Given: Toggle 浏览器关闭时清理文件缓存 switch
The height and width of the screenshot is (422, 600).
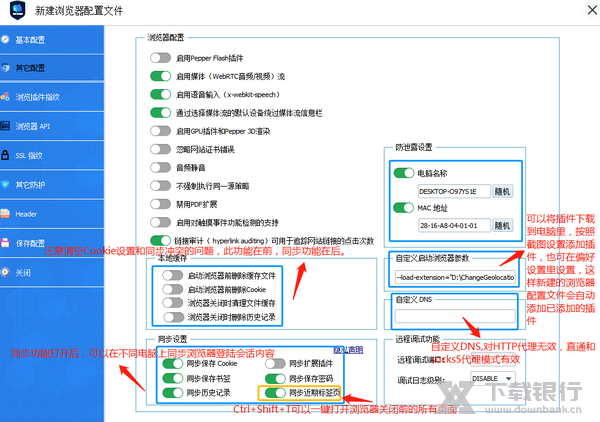Looking at the screenshot, I should click(173, 303).
